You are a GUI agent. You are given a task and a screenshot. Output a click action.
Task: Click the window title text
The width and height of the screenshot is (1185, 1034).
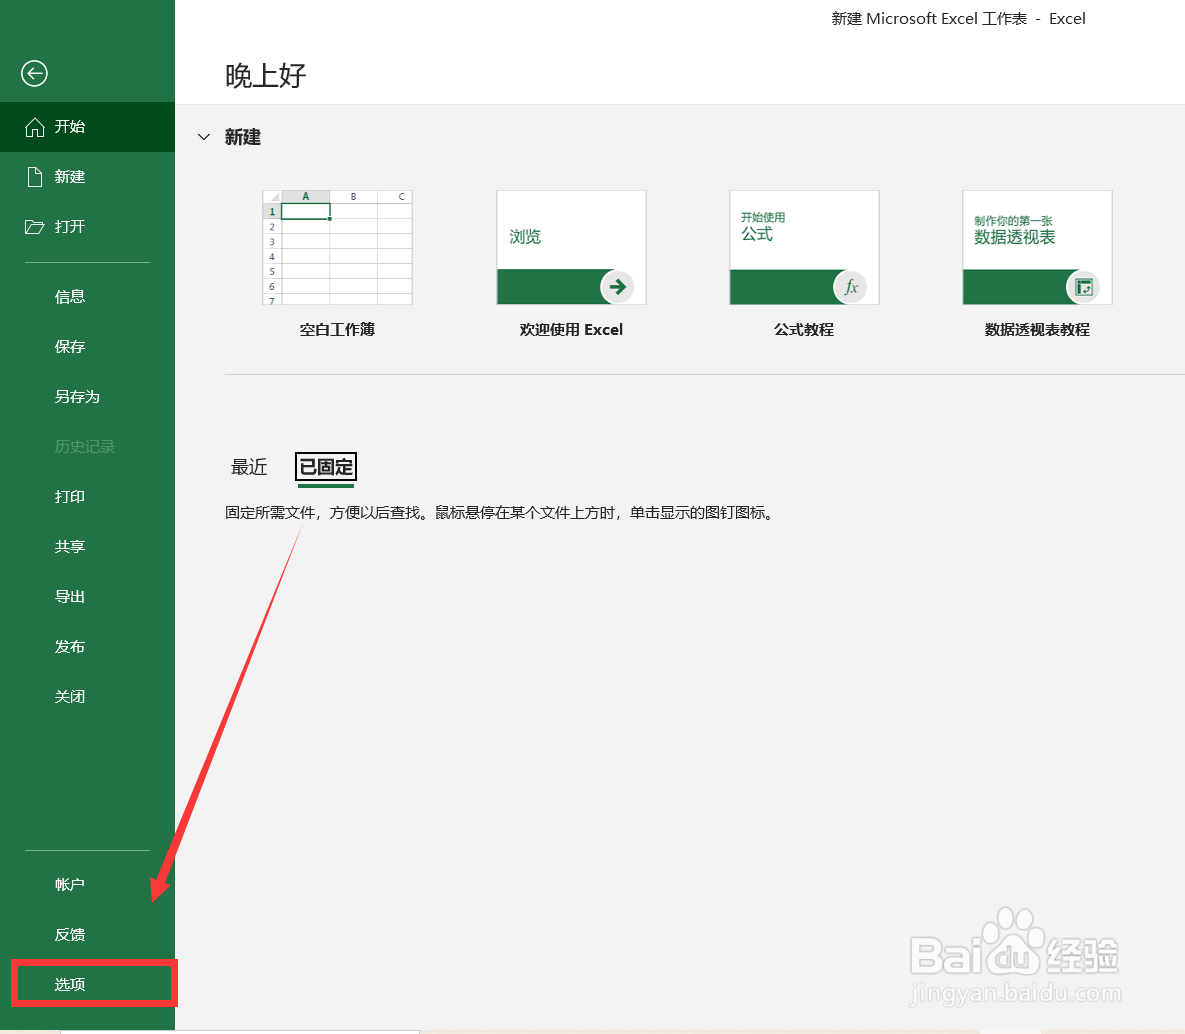pyautogui.click(x=958, y=19)
